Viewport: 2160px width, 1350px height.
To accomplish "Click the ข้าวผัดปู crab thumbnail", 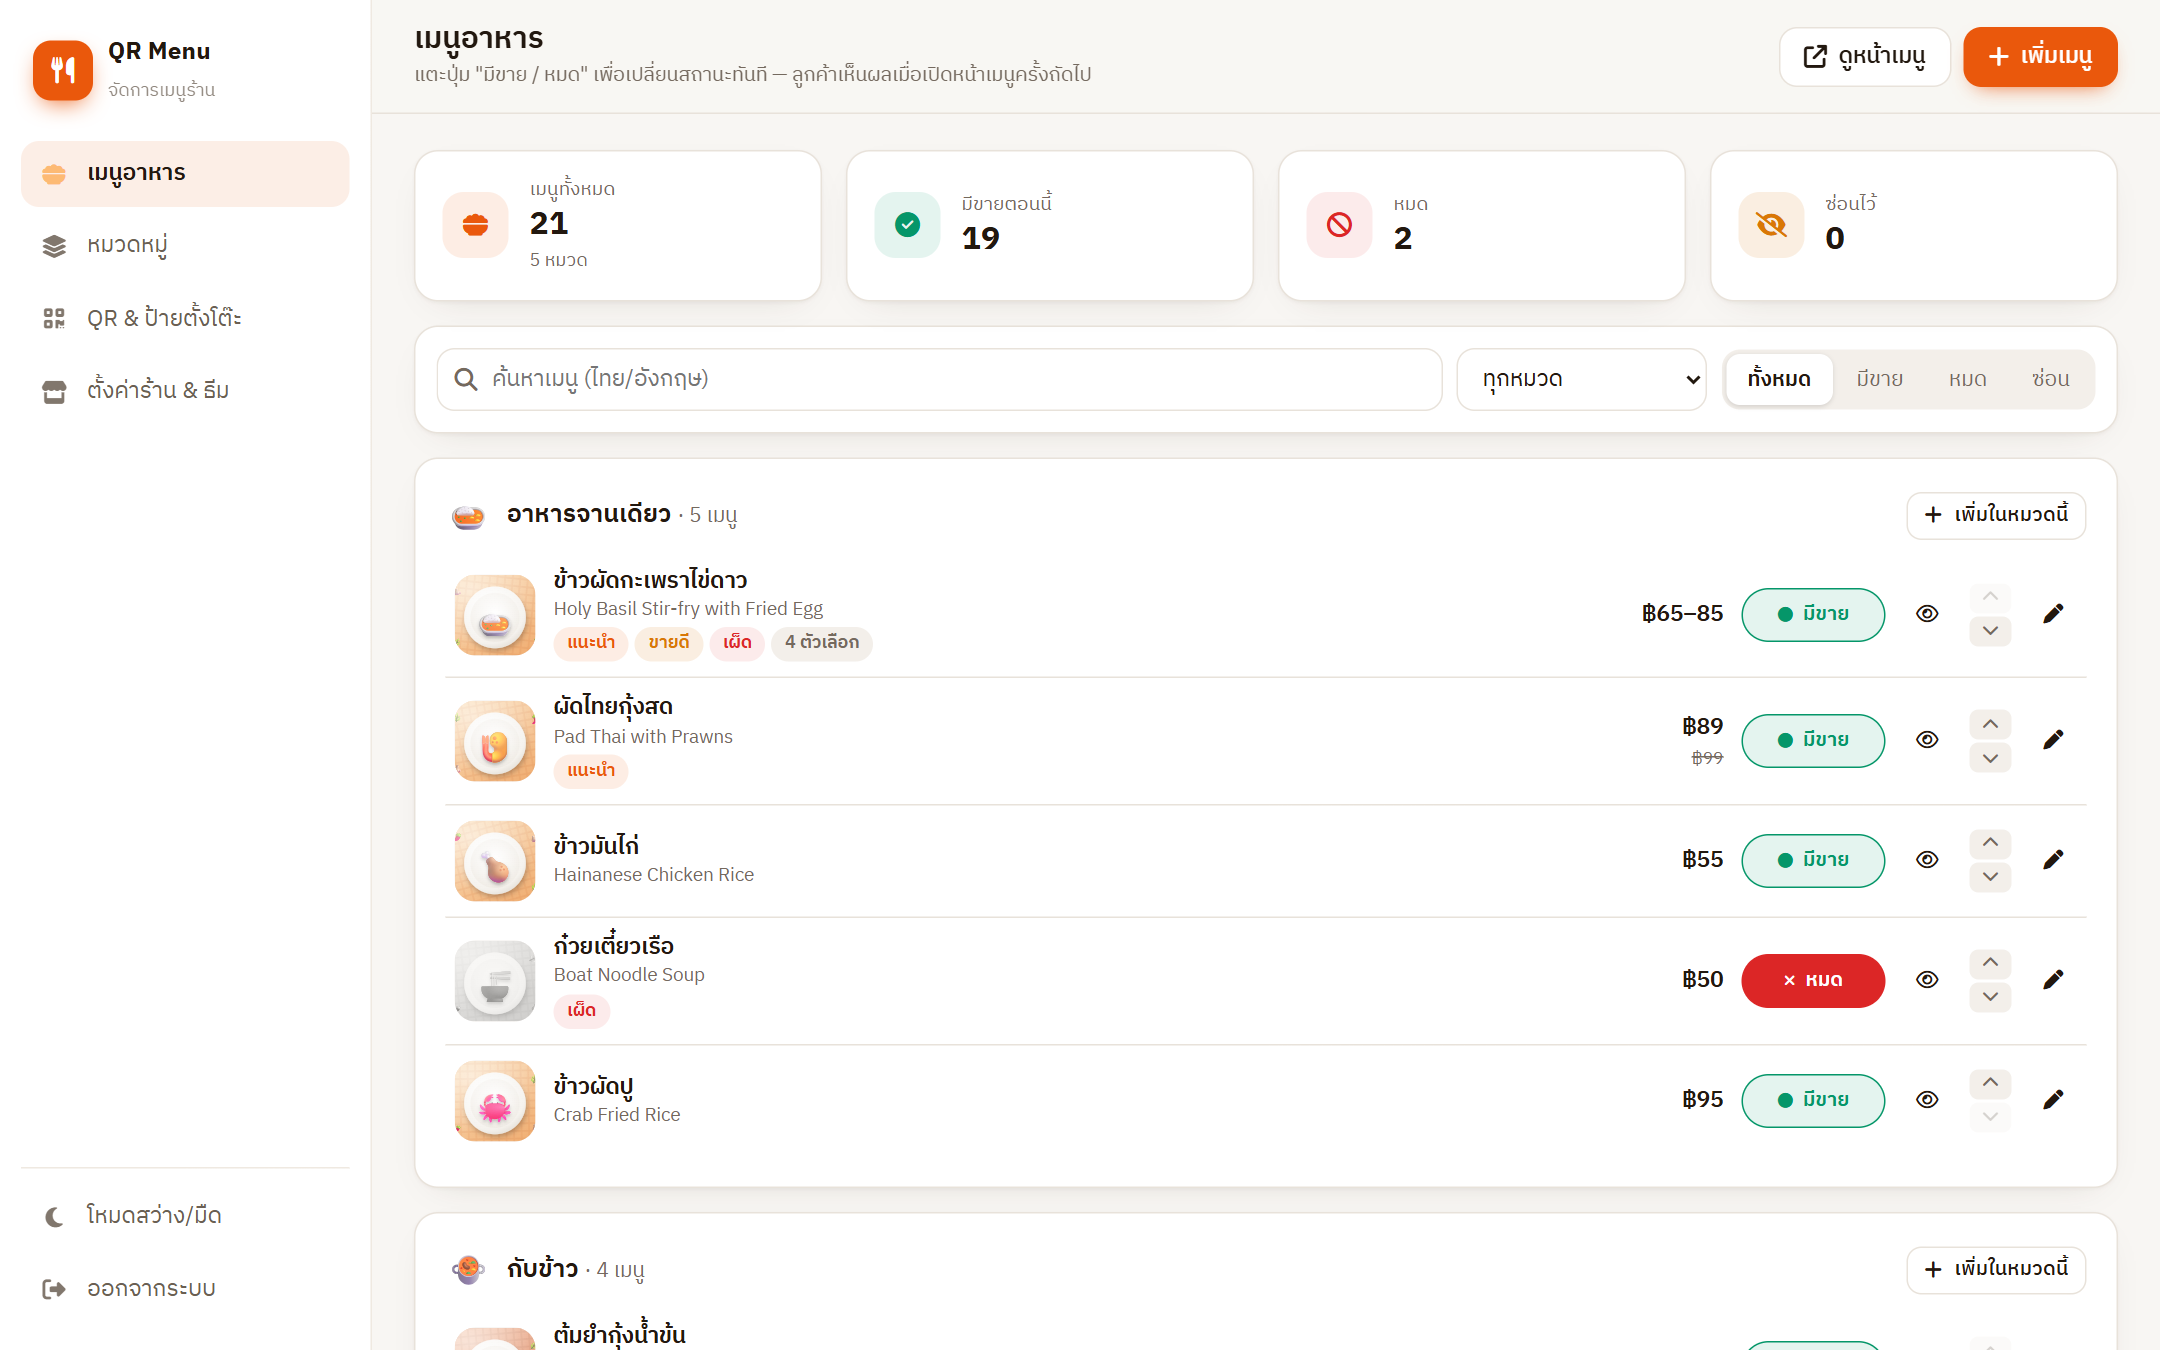I will coord(495,1101).
